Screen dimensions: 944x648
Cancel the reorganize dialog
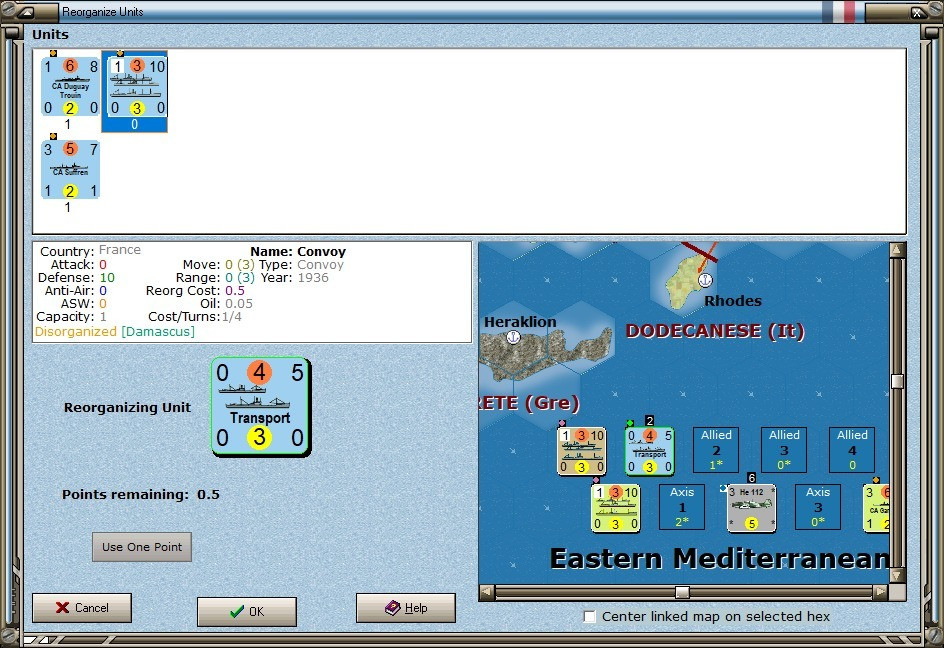pyautogui.click(x=82, y=608)
